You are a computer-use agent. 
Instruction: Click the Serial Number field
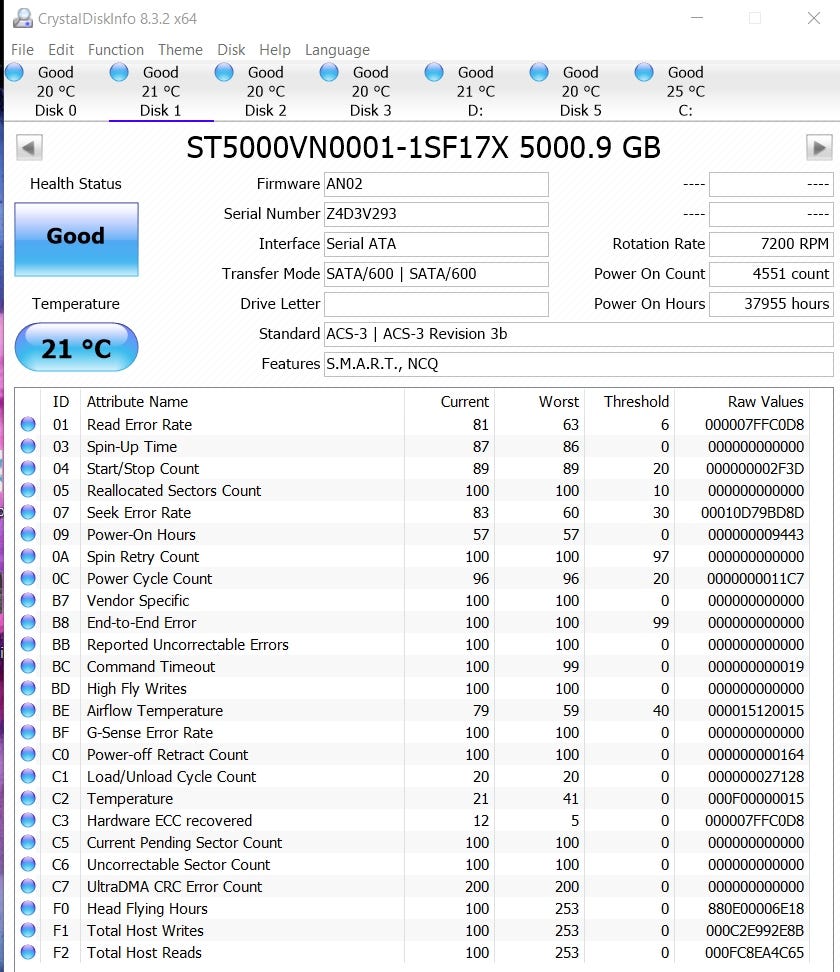click(436, 214)
